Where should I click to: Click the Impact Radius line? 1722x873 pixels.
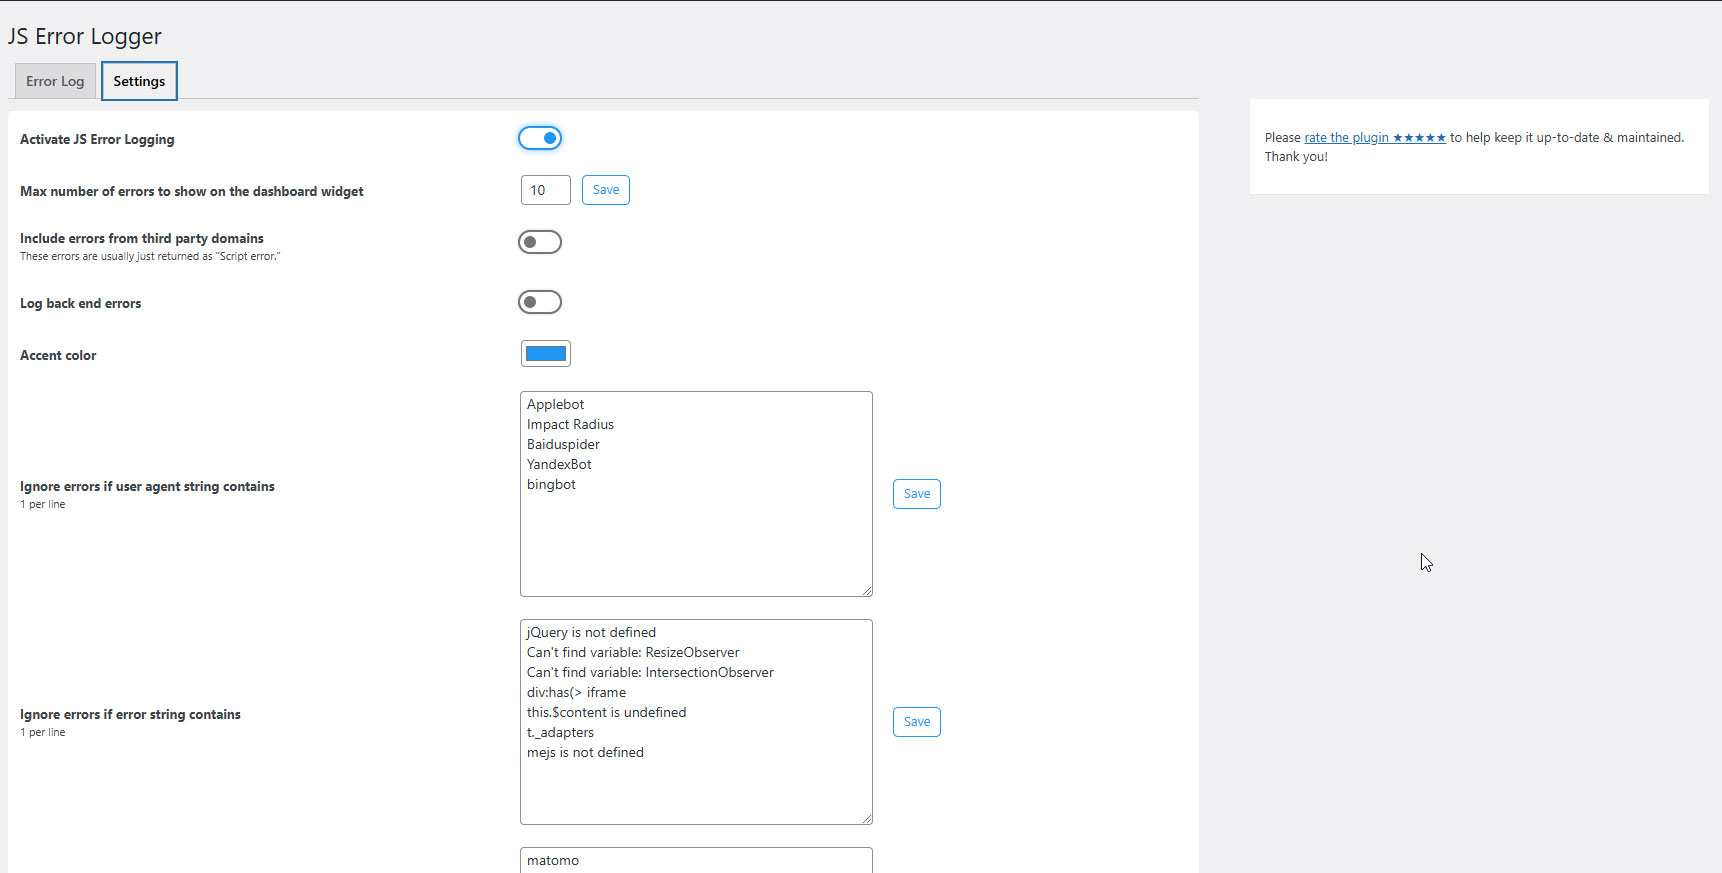pos(571,425)
